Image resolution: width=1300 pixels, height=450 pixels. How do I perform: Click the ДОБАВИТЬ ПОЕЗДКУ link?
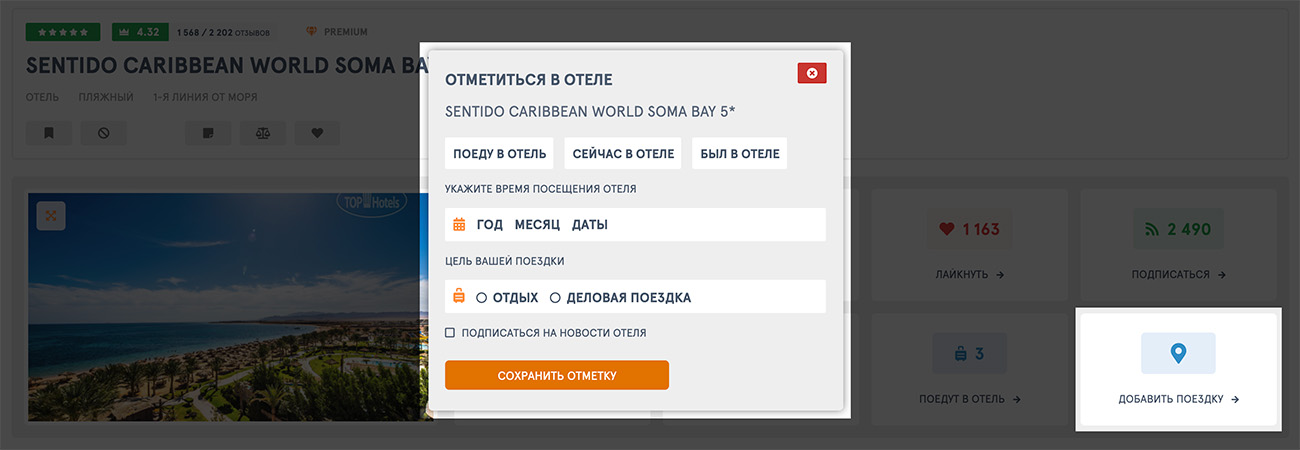click(1179, 399)
